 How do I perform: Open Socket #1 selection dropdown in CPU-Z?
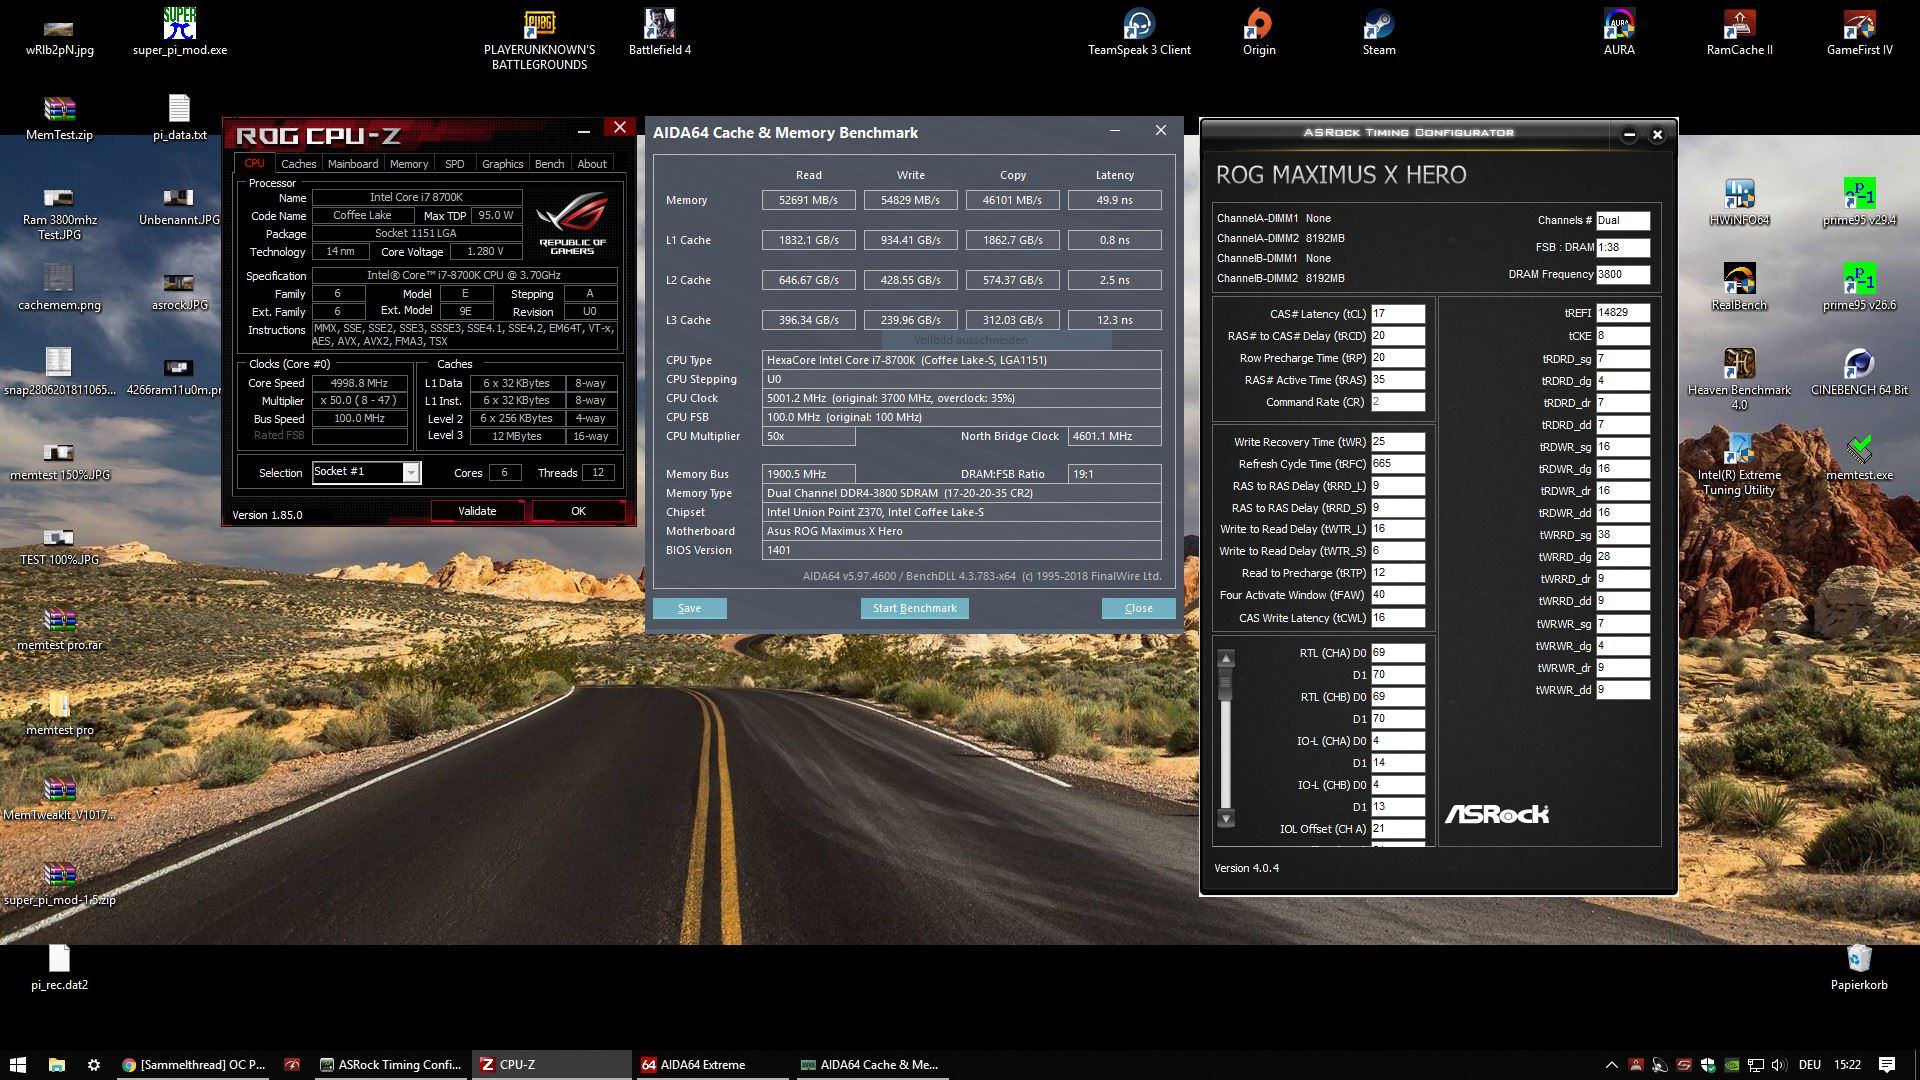coord(366,472)
